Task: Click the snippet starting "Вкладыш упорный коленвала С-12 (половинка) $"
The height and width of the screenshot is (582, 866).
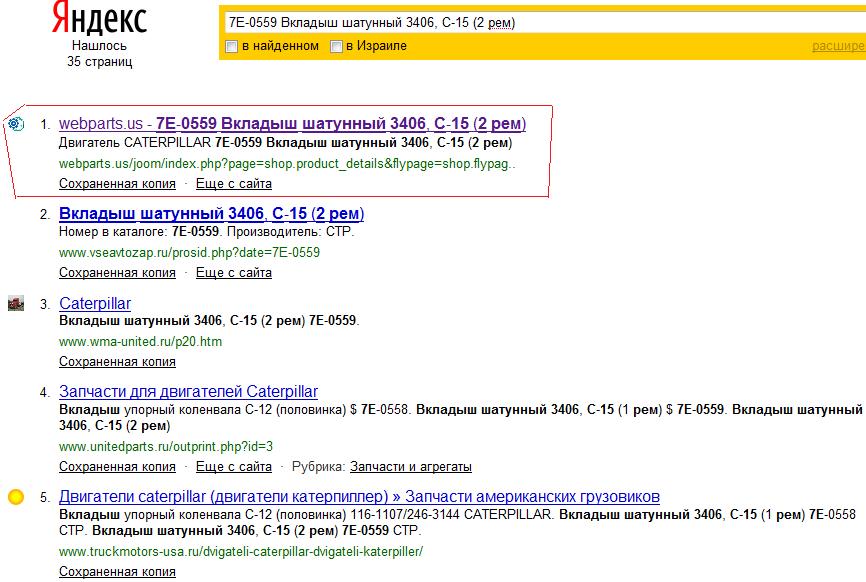Action: (x=461, y=417)
